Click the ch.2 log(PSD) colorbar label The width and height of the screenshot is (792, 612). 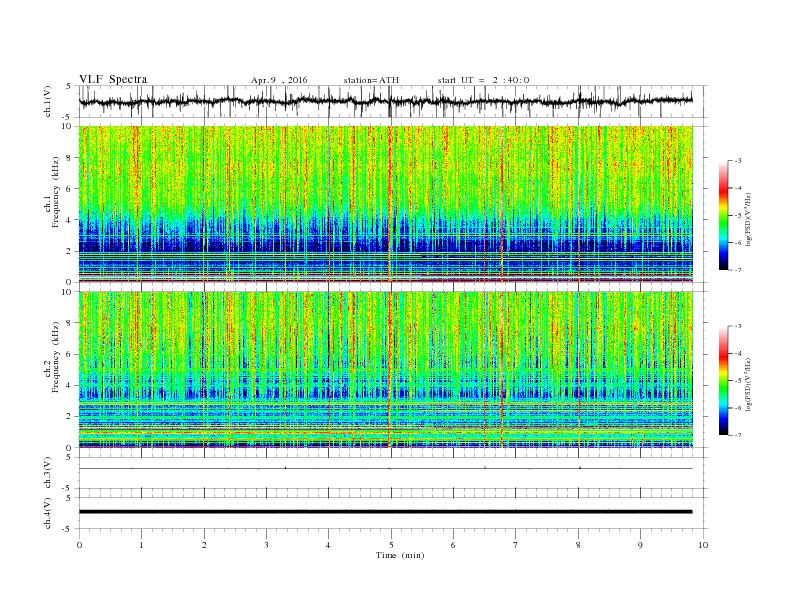748,384
